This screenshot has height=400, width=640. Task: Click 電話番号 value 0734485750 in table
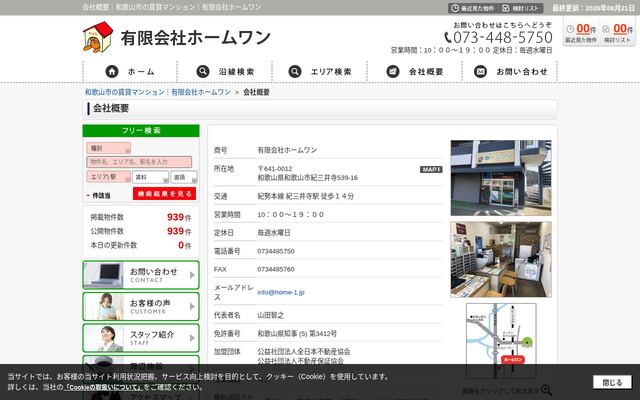(276, 251)
